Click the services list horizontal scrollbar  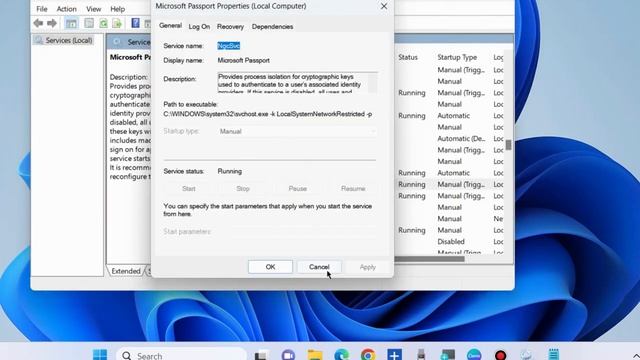[x=429, y=259]
